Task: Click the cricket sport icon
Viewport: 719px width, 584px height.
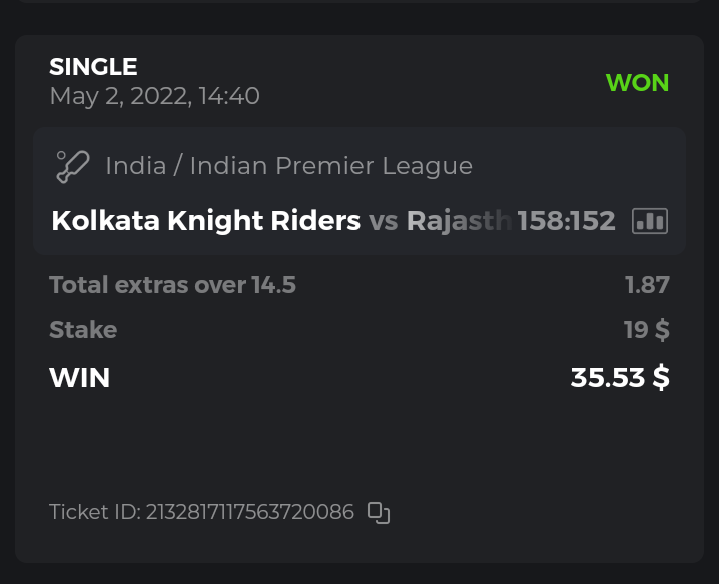Action: pos(74,166)
